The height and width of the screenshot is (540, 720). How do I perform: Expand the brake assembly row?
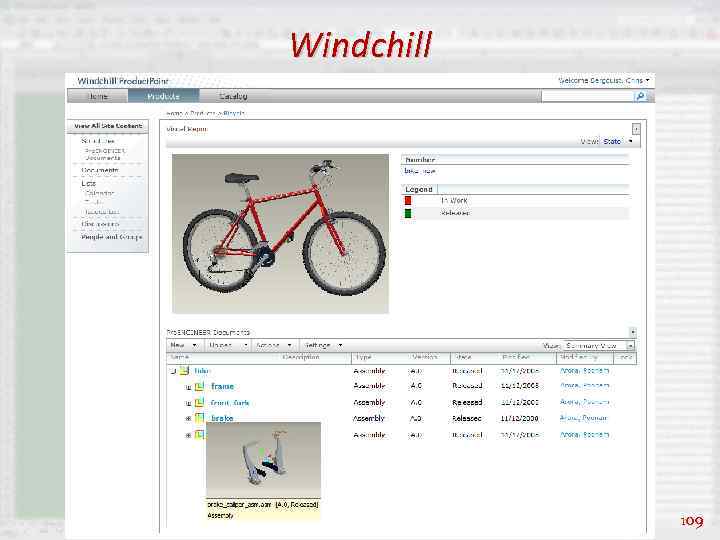tap(188, 419)
